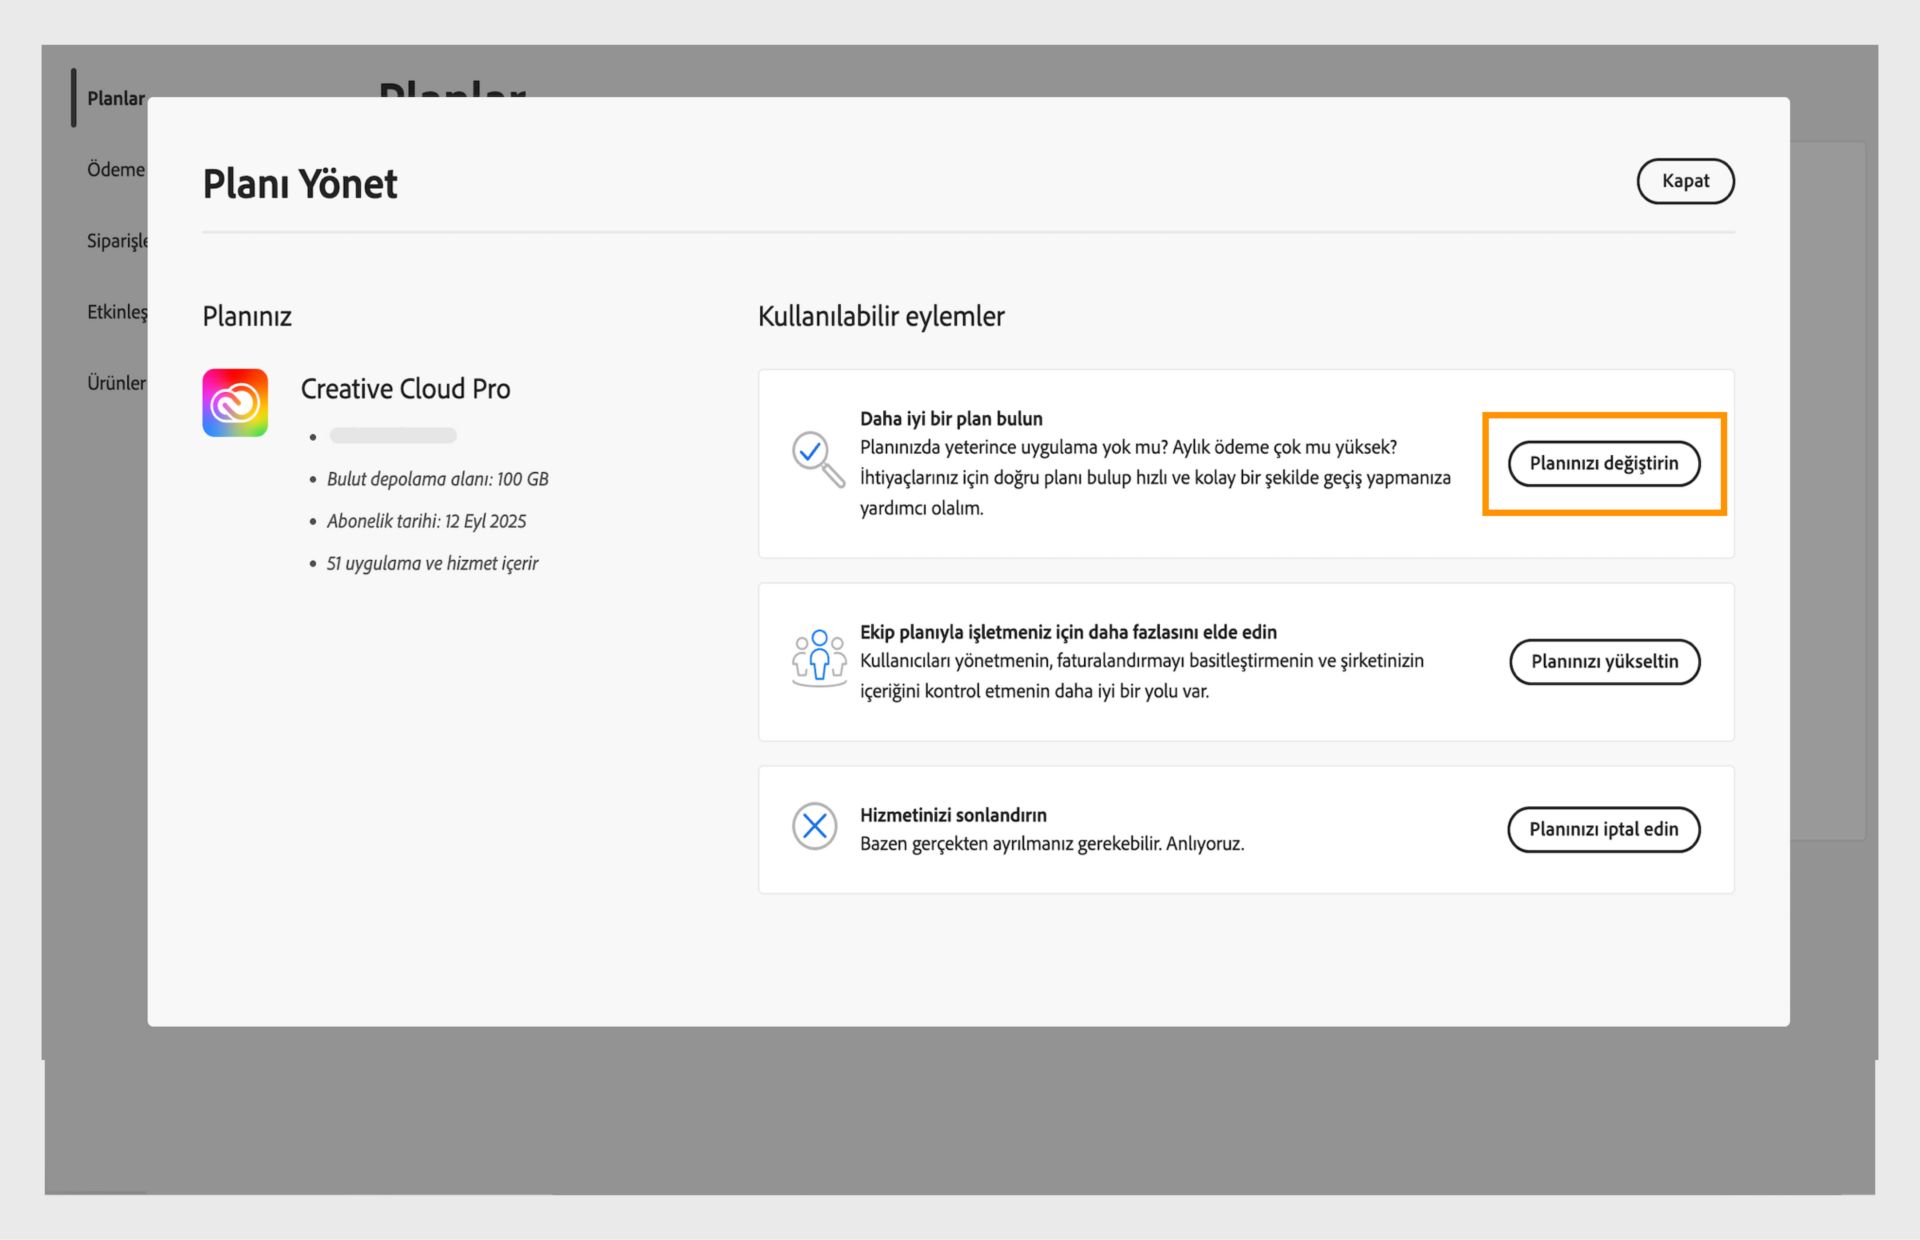The height and width of the screenshot is (1240, 1920).
Task: Click the team users icon
Action: pos(819,658)
